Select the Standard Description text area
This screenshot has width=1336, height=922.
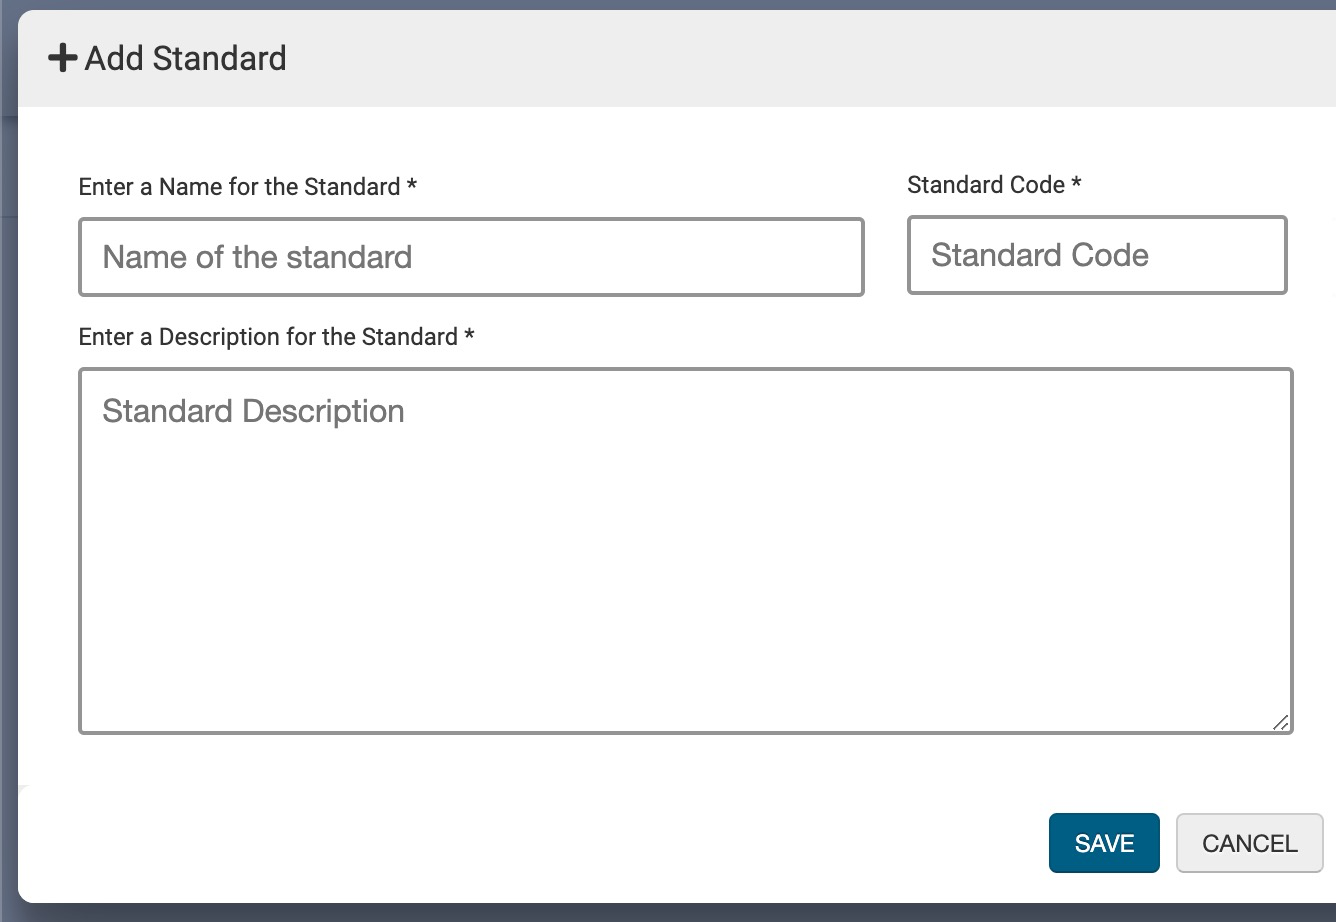pyautogui.click(x=685, y=550)
